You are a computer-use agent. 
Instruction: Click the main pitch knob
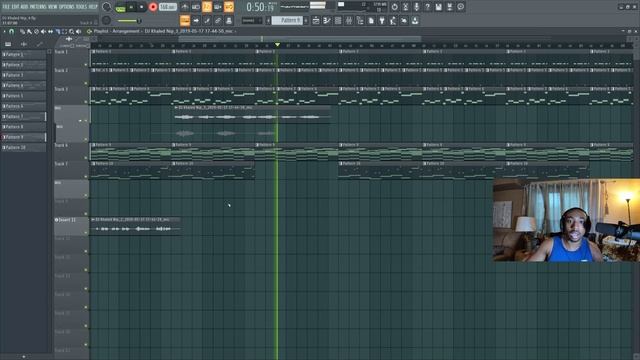(107, 20)
